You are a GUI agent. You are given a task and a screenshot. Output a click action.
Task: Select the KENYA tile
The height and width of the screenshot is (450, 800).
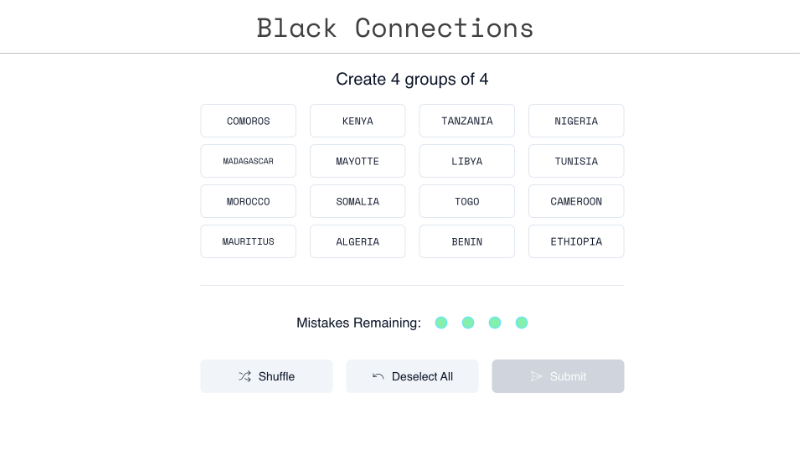(357, 121)
